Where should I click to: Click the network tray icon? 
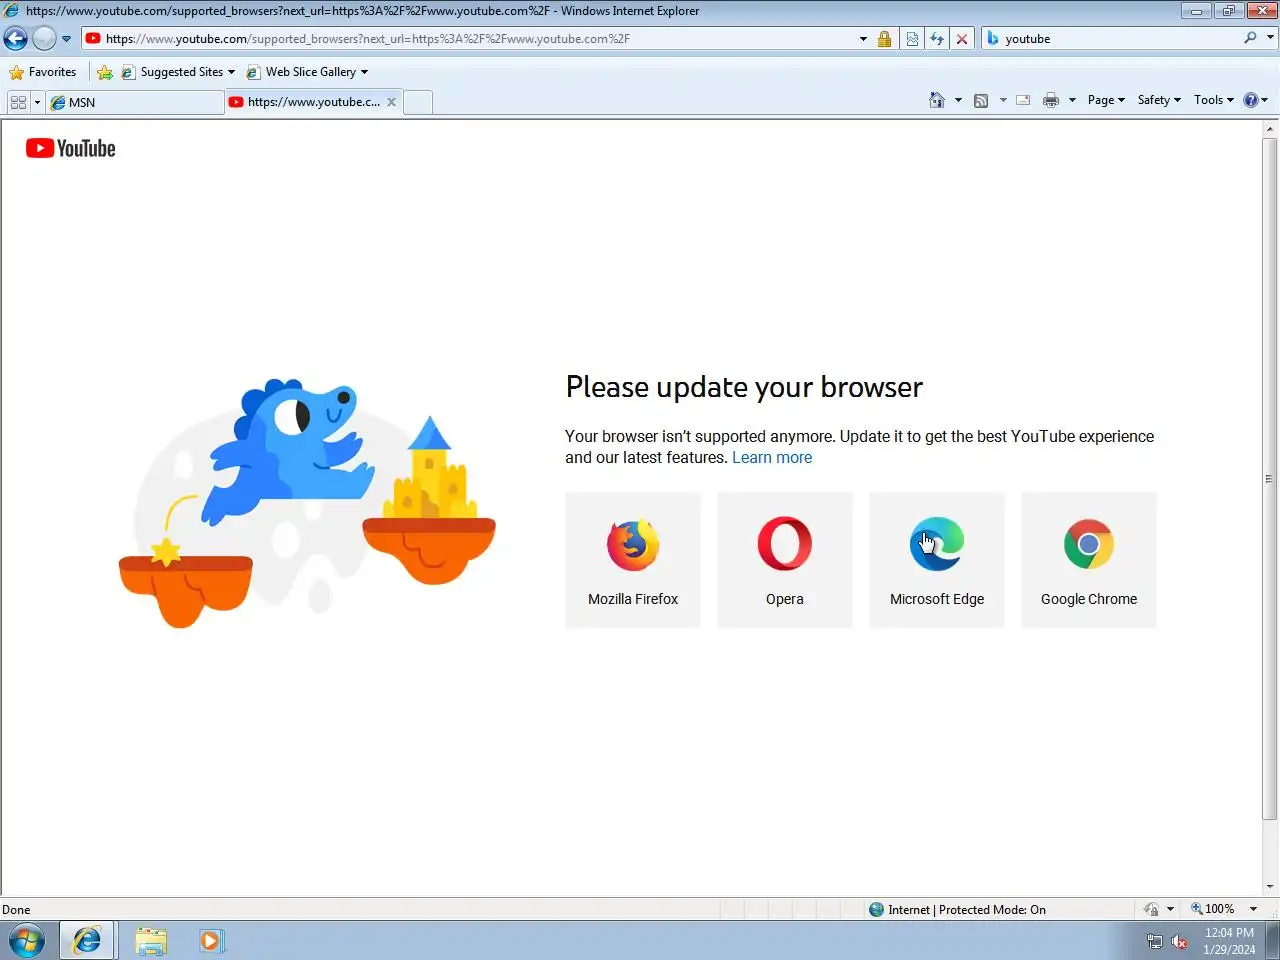(1155, 941)
